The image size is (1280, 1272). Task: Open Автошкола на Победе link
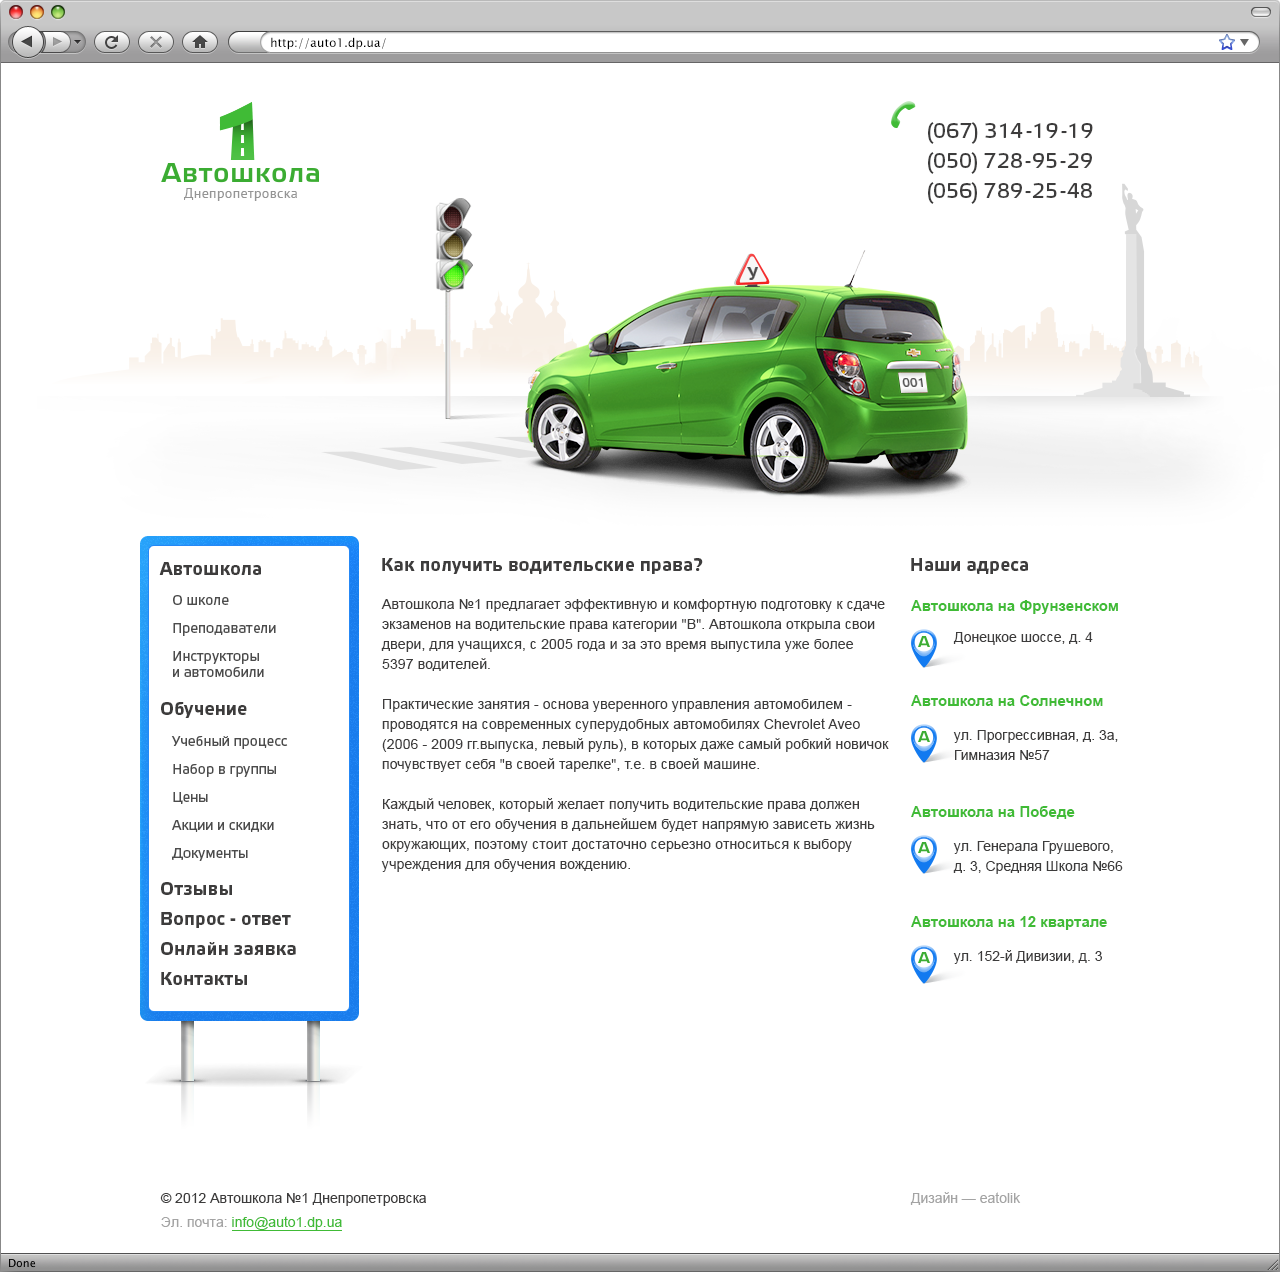tap(992, 812)
